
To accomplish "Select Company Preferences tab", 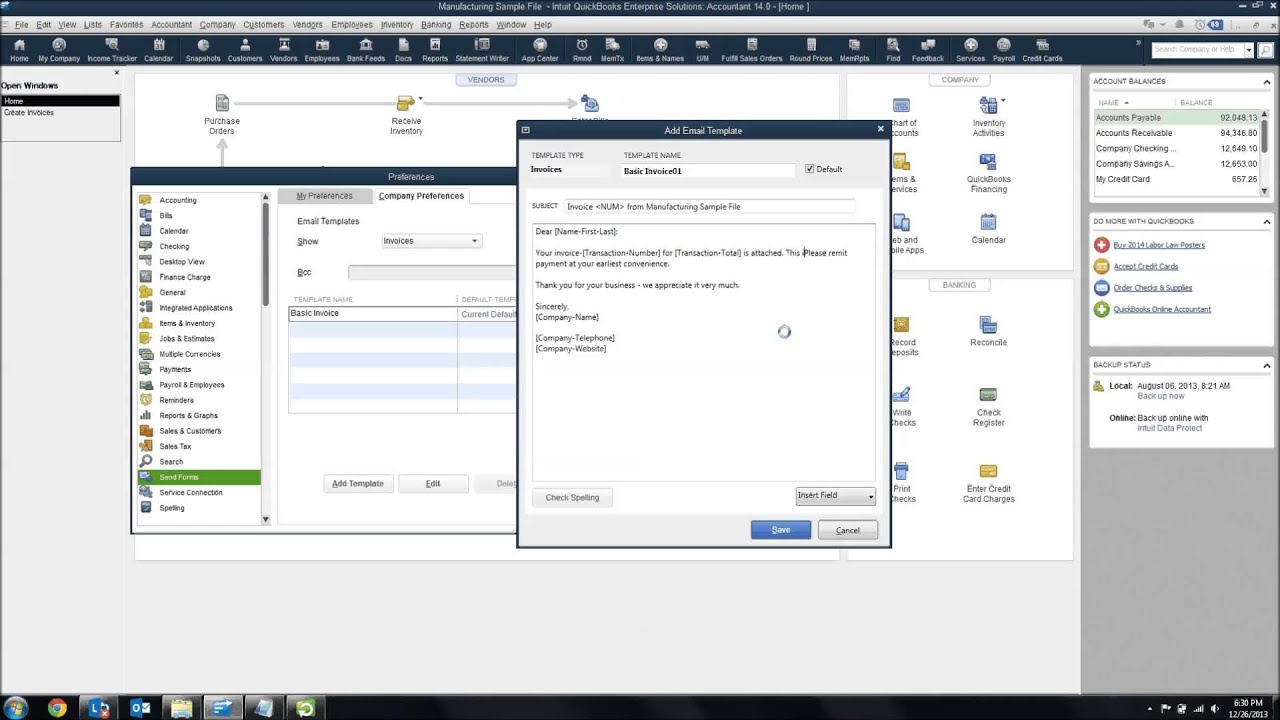I will pos(421,196).
